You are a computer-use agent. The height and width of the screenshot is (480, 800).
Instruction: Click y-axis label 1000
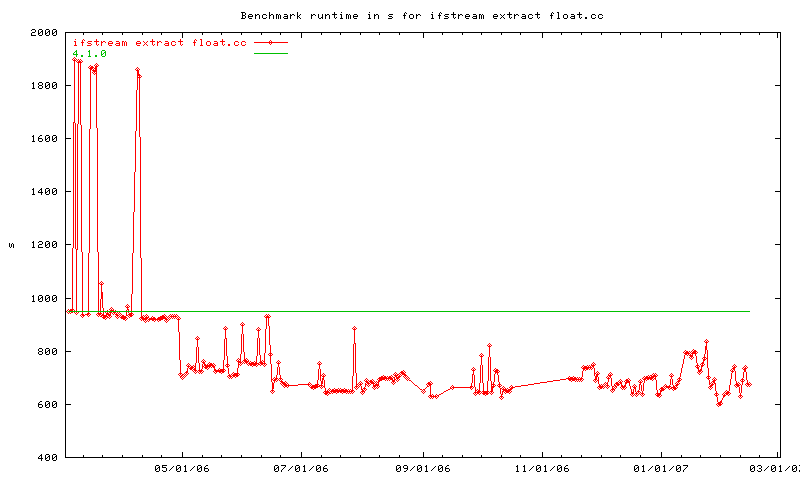[x=44, y=298]
